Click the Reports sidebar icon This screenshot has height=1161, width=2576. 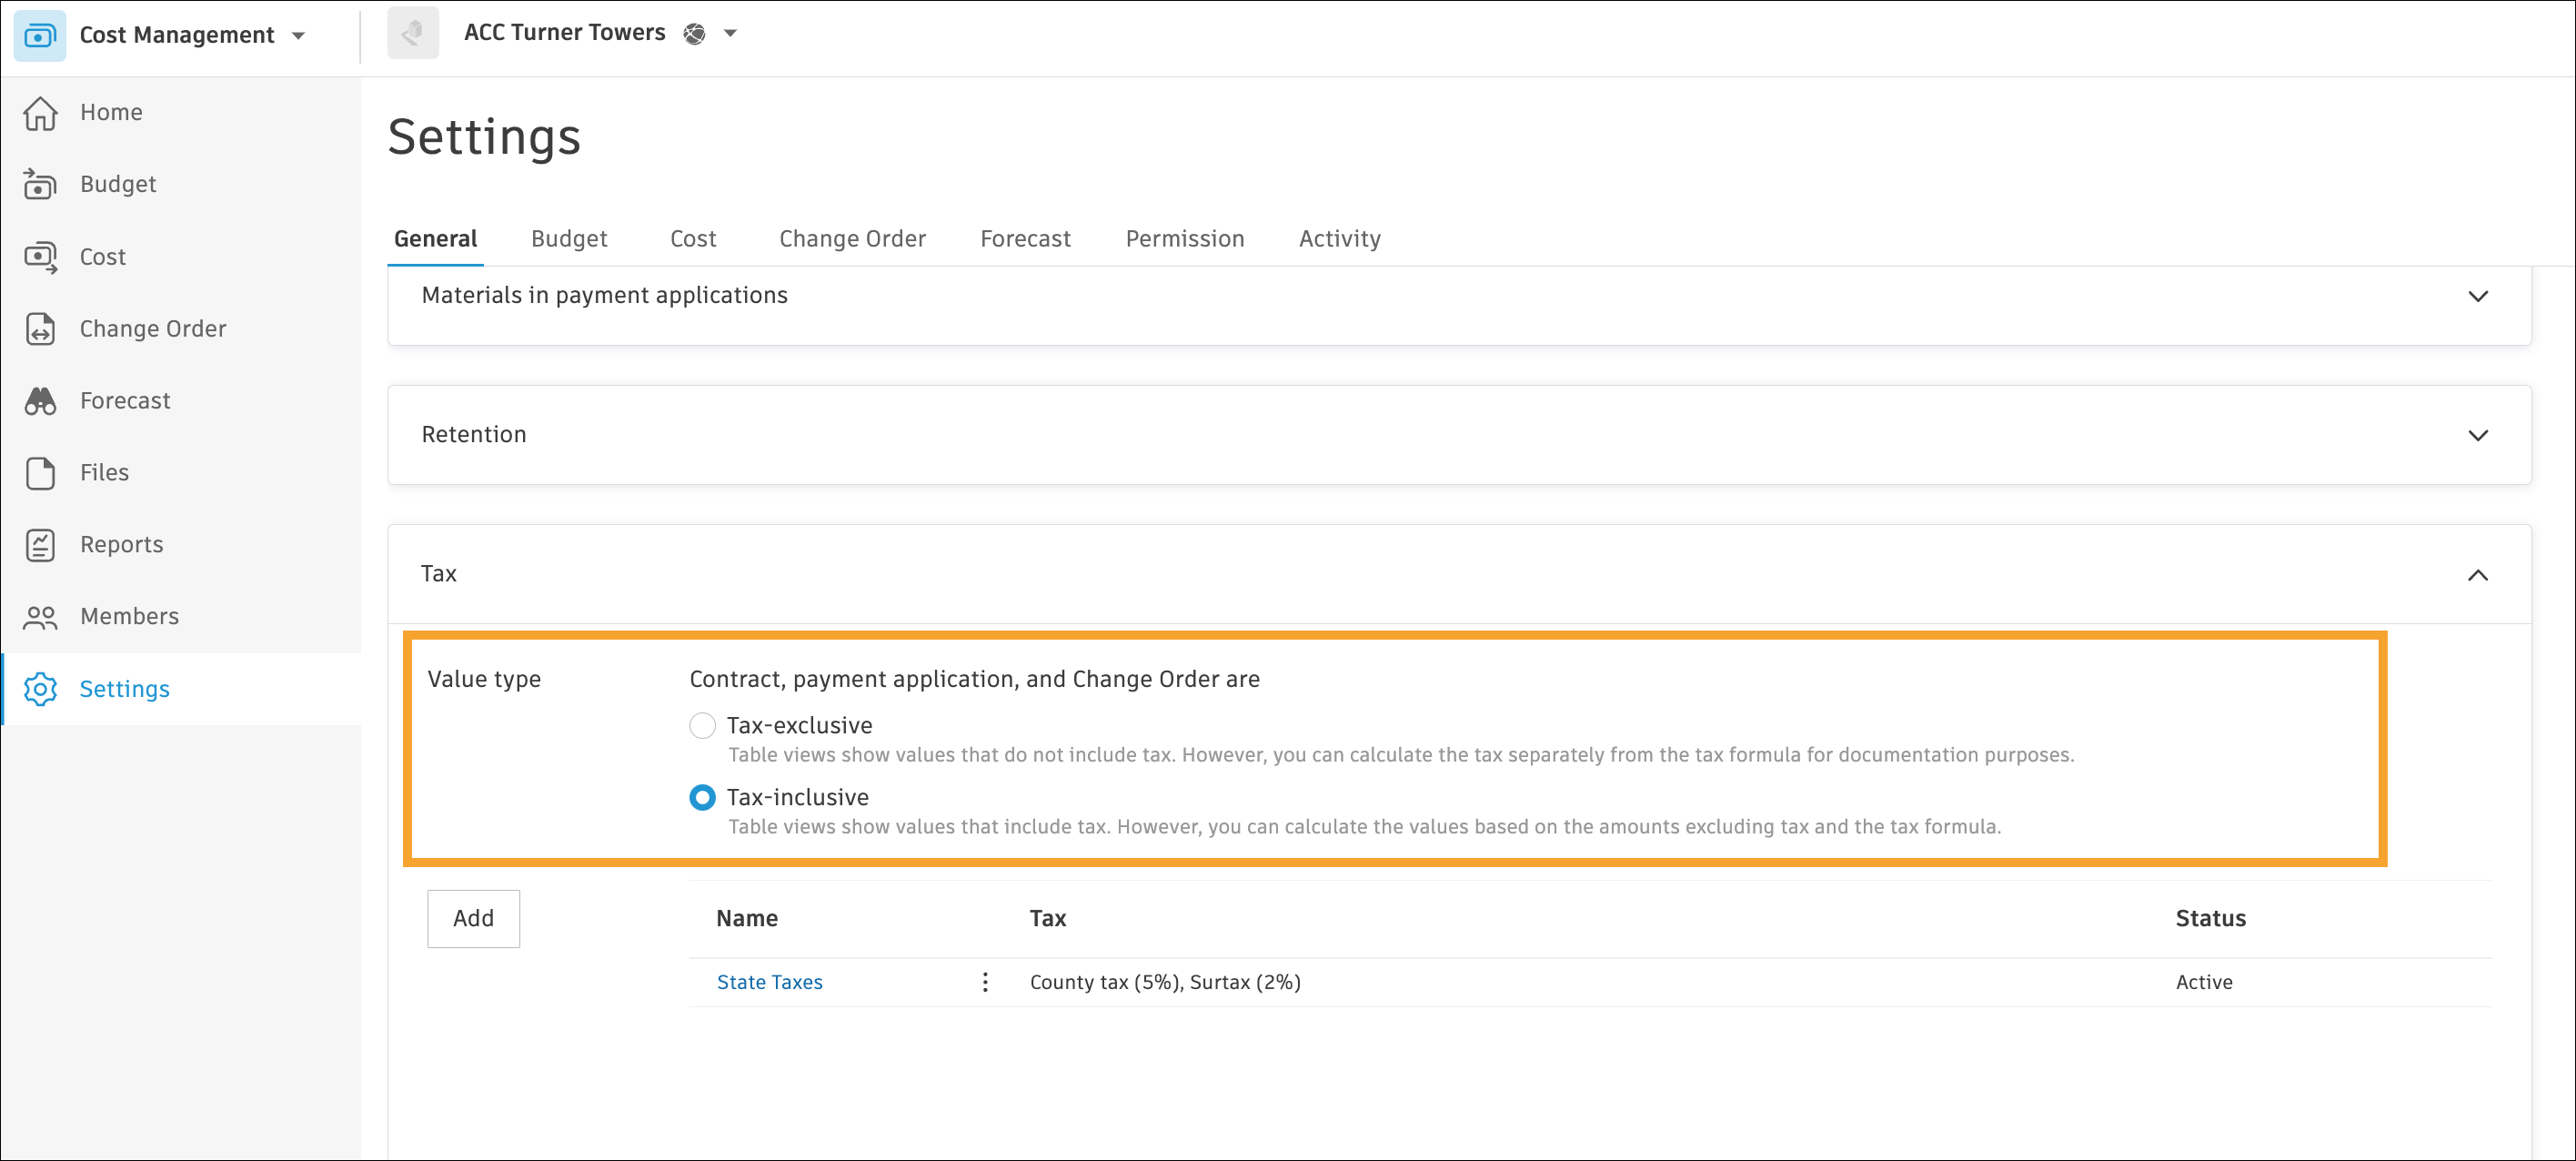[x=40, y=545]
